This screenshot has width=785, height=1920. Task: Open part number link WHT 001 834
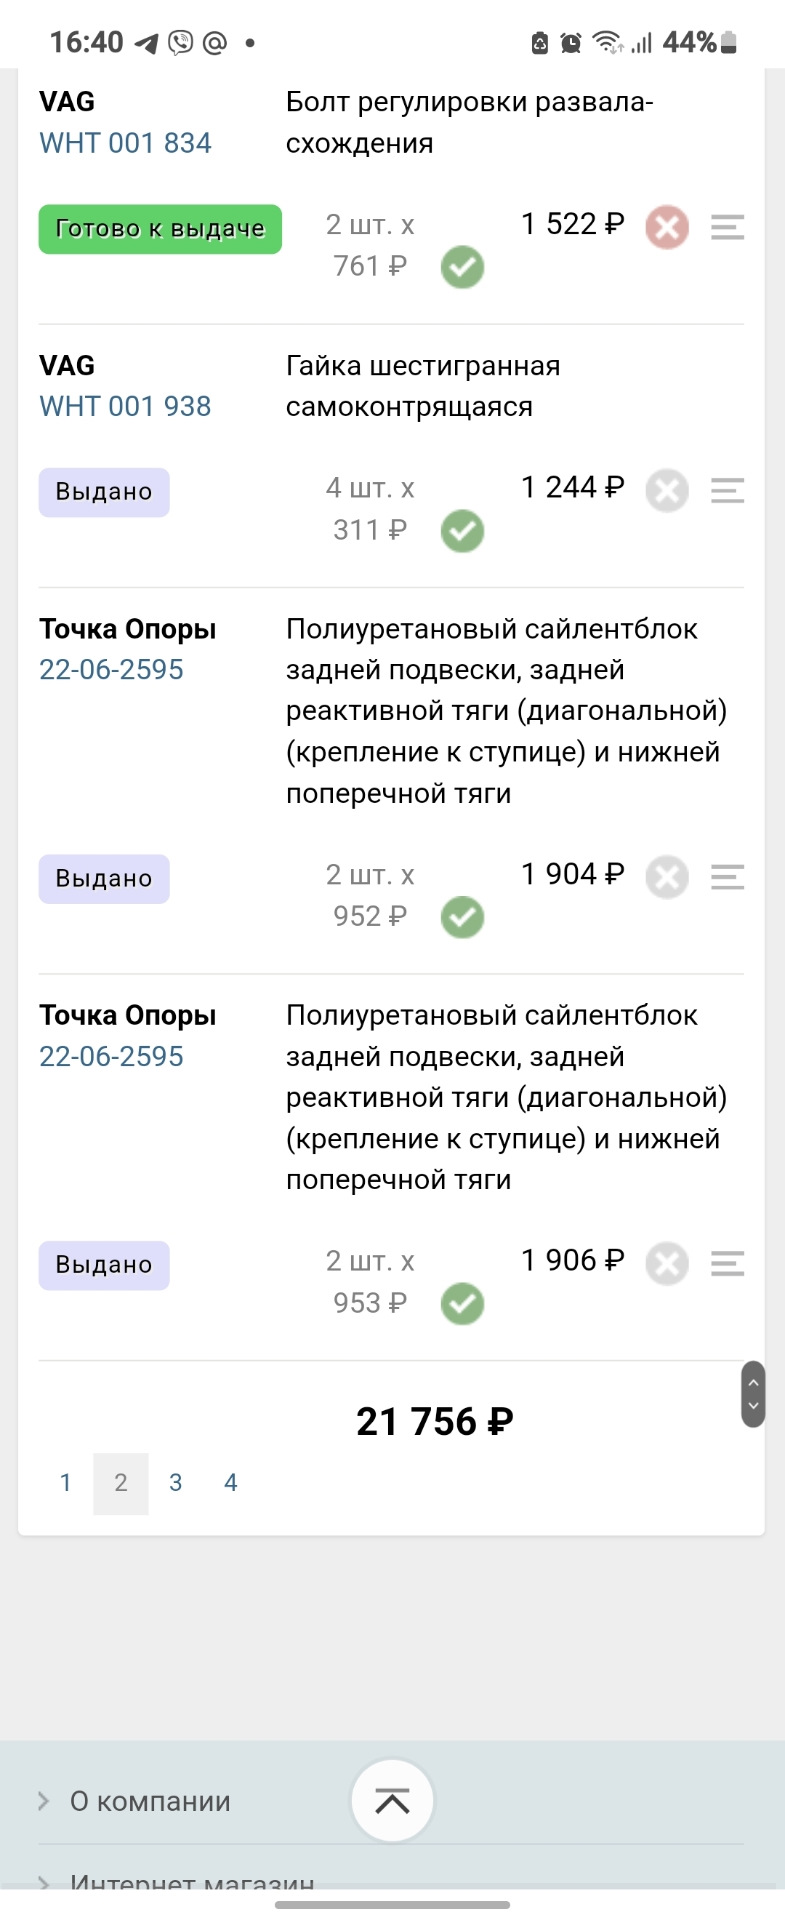(x=125, y=143)
